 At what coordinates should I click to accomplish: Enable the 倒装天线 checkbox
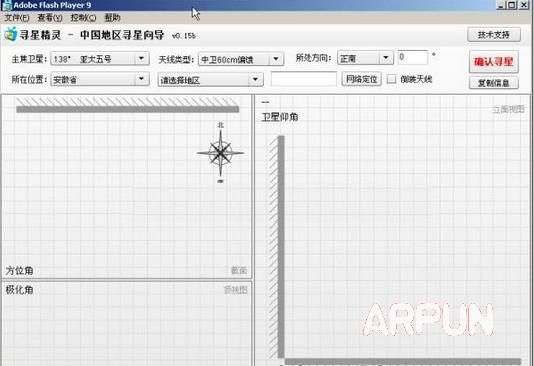[392, 79]
